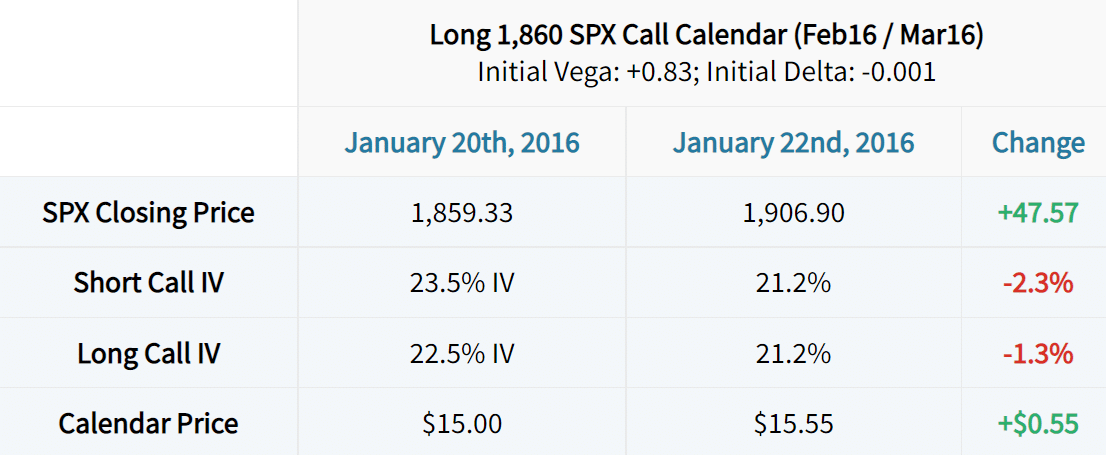Select the Calendar Price row label
The image size is (1106, 455).
pyautogui.click(x=148, y=424)
